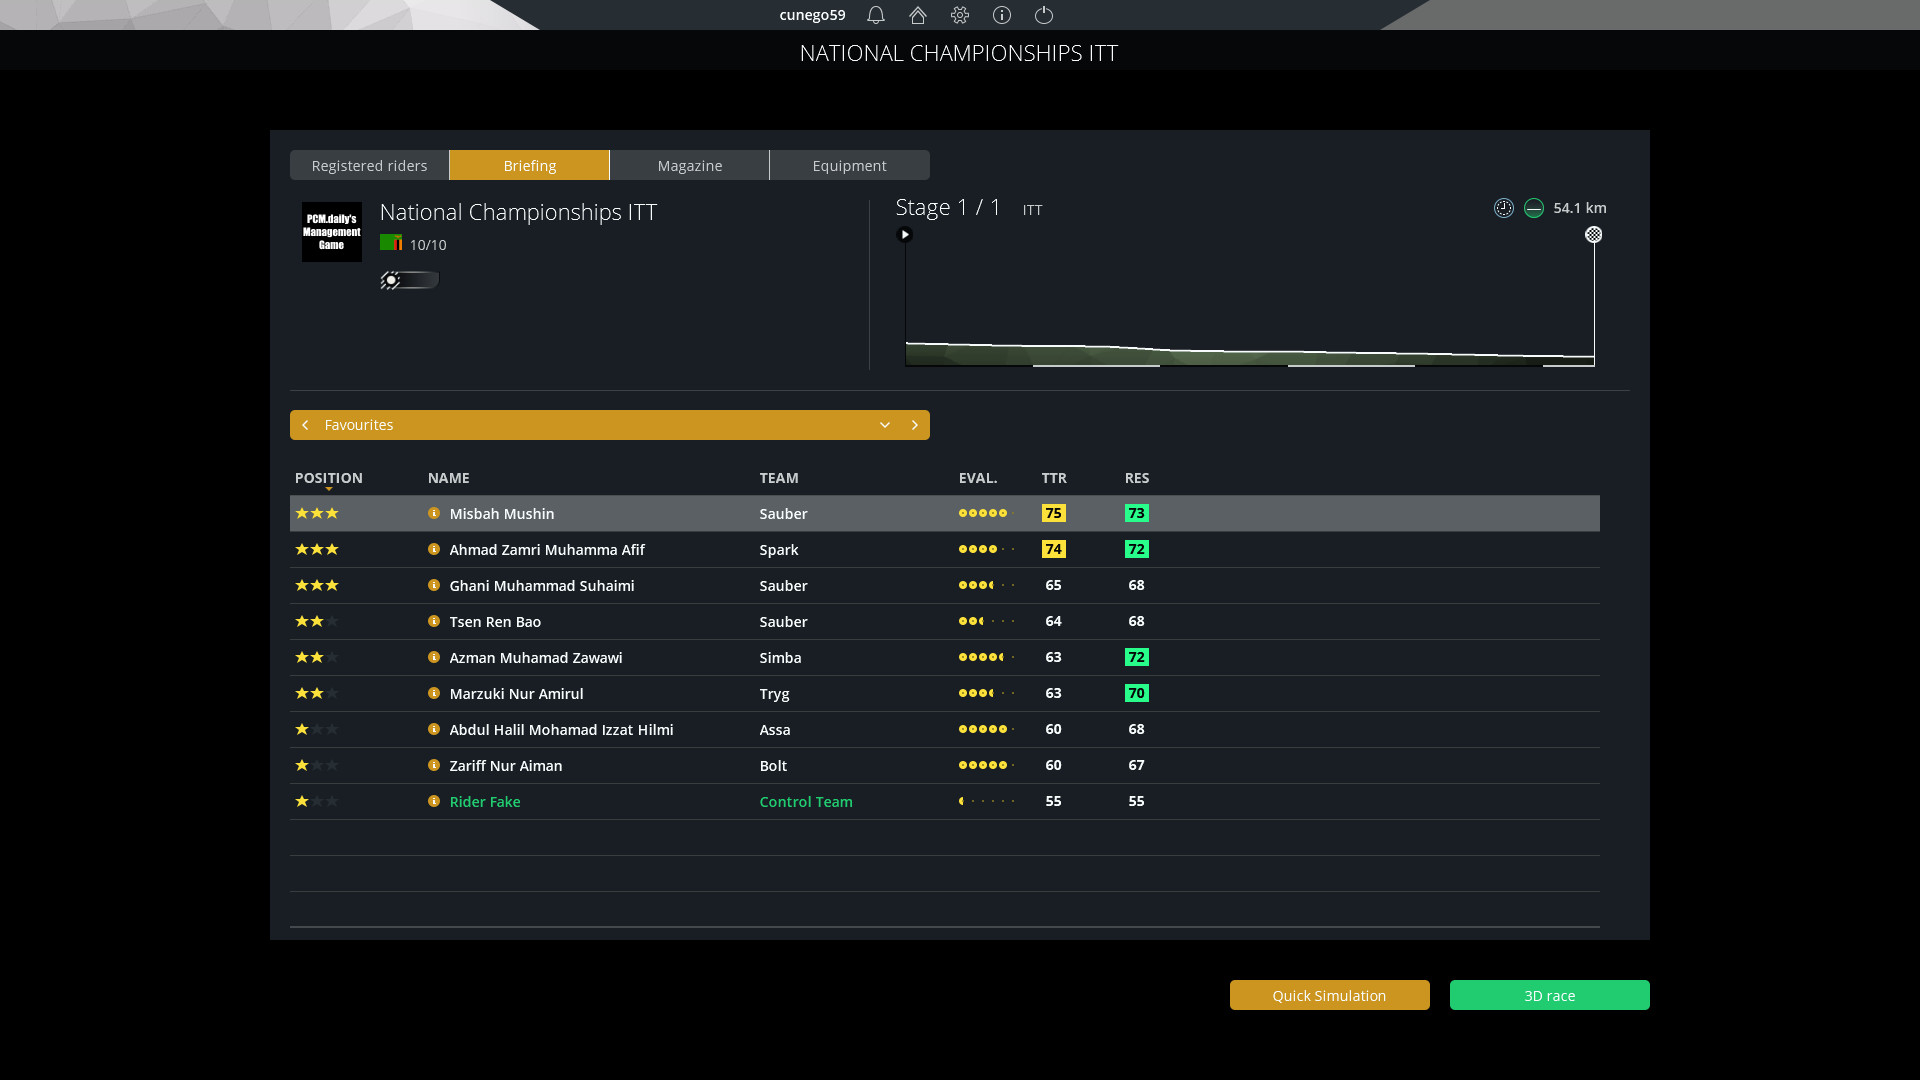Launch the 3D race
The width and height of the screenshot is (1920, 1080).
pos(1549,995)
